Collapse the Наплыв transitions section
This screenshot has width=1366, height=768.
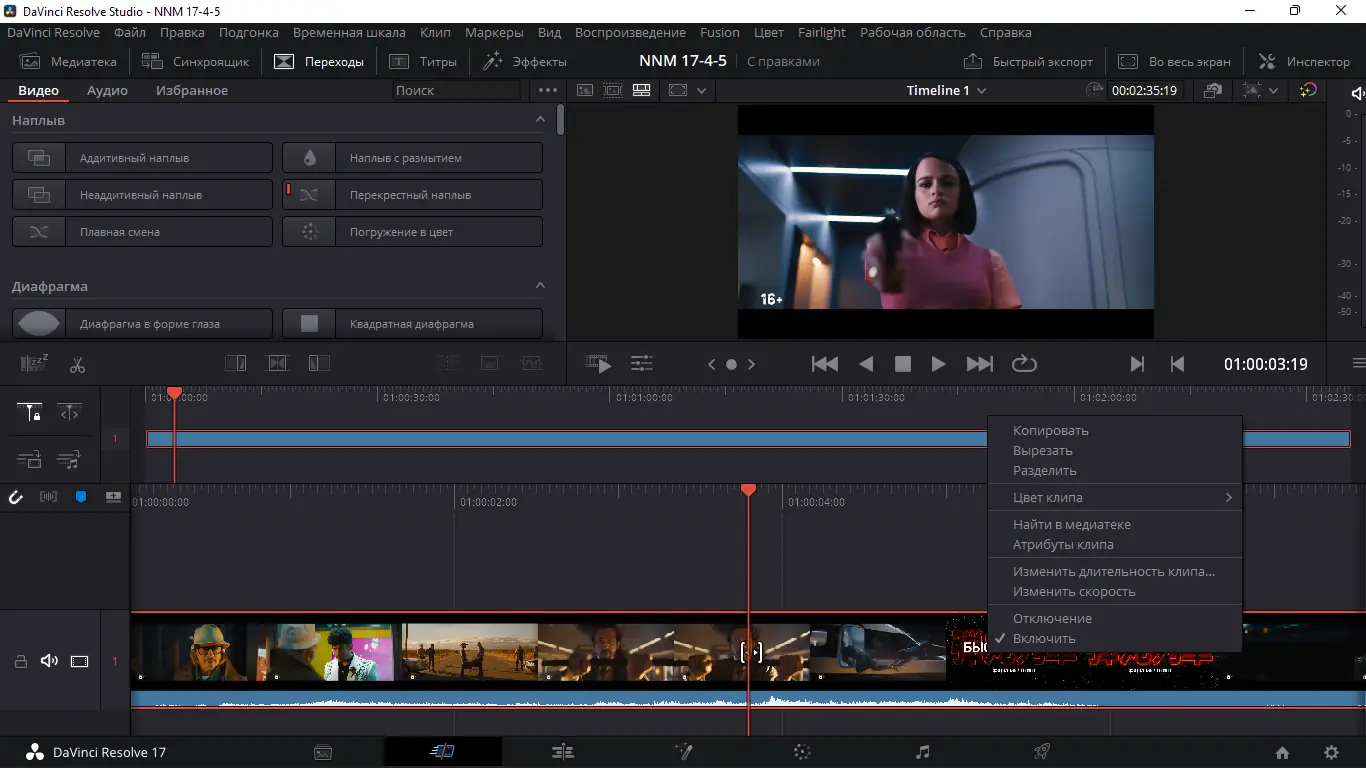point(540,120)
